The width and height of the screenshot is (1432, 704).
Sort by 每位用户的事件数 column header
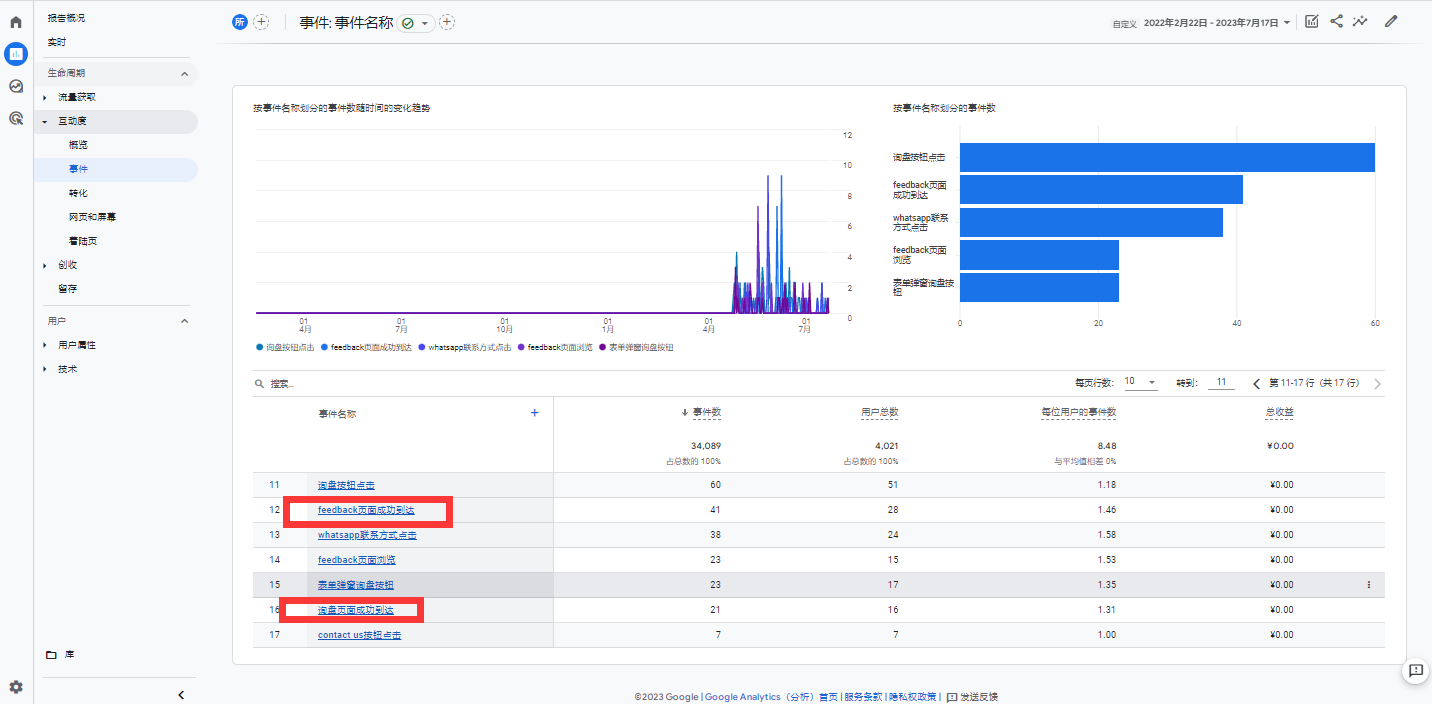(1079, 412)
